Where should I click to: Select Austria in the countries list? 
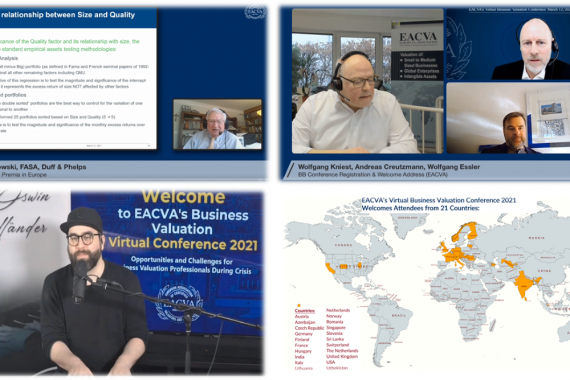(x=302, y=317)
